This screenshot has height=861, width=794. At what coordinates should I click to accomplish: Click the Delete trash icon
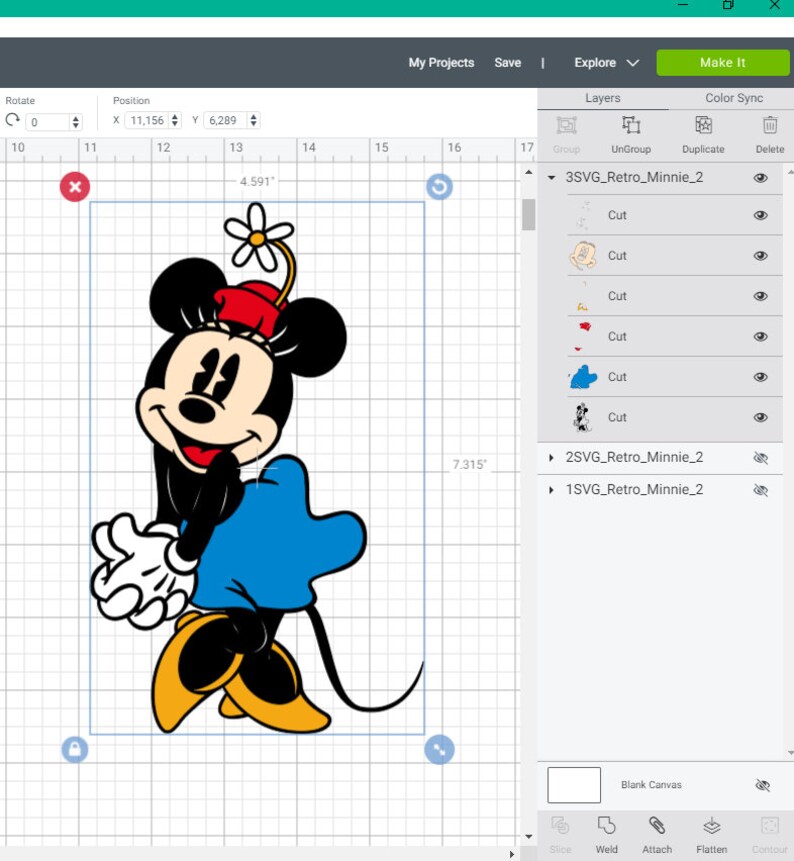point(770,125)
